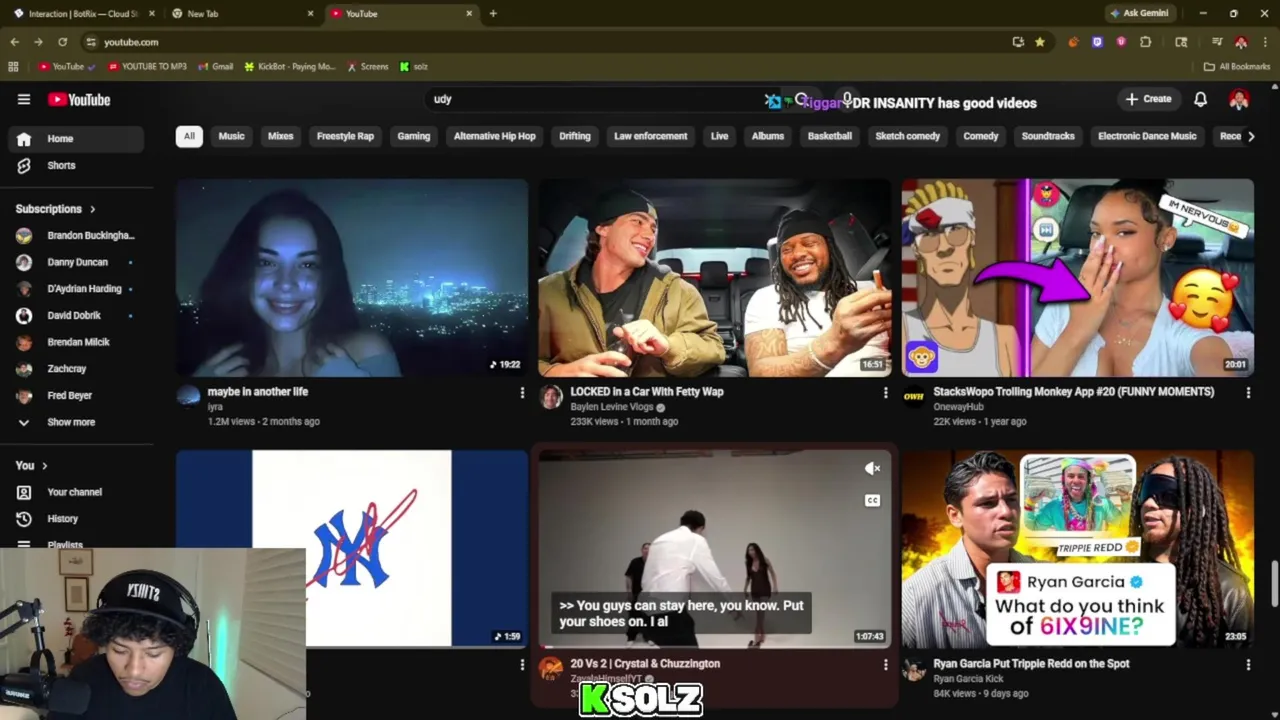The height and width of the screenshot is (720, 1280).
Task: Open Danny Duncan subscription
Action: click(x=77, y=262)
